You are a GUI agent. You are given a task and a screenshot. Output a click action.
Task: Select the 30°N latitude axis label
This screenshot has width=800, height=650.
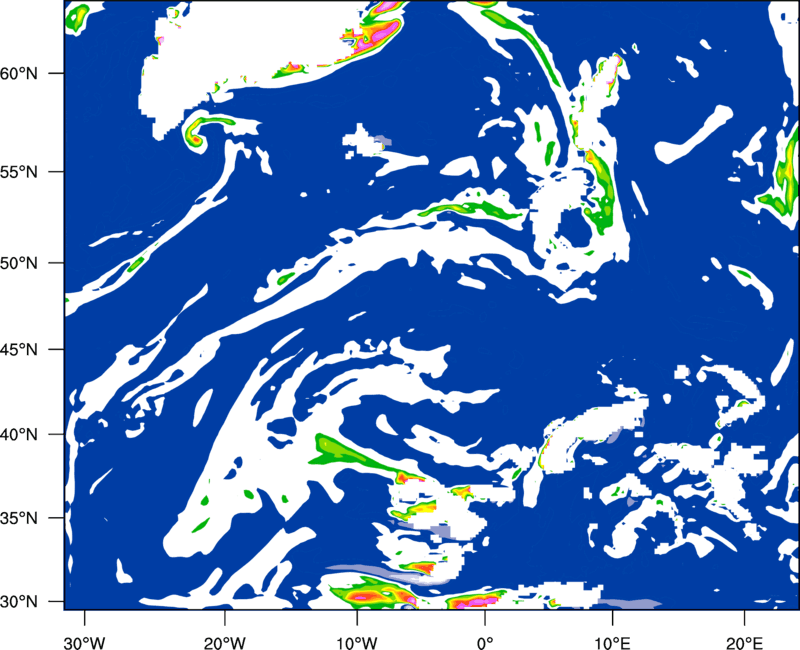[19, 602]
